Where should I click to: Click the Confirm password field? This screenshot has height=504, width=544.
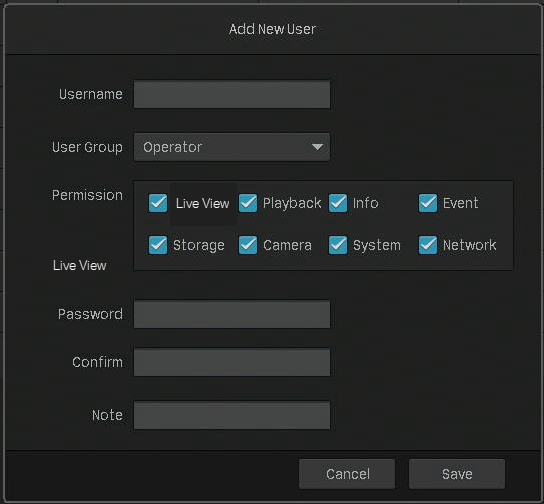(x=232, y=362)
